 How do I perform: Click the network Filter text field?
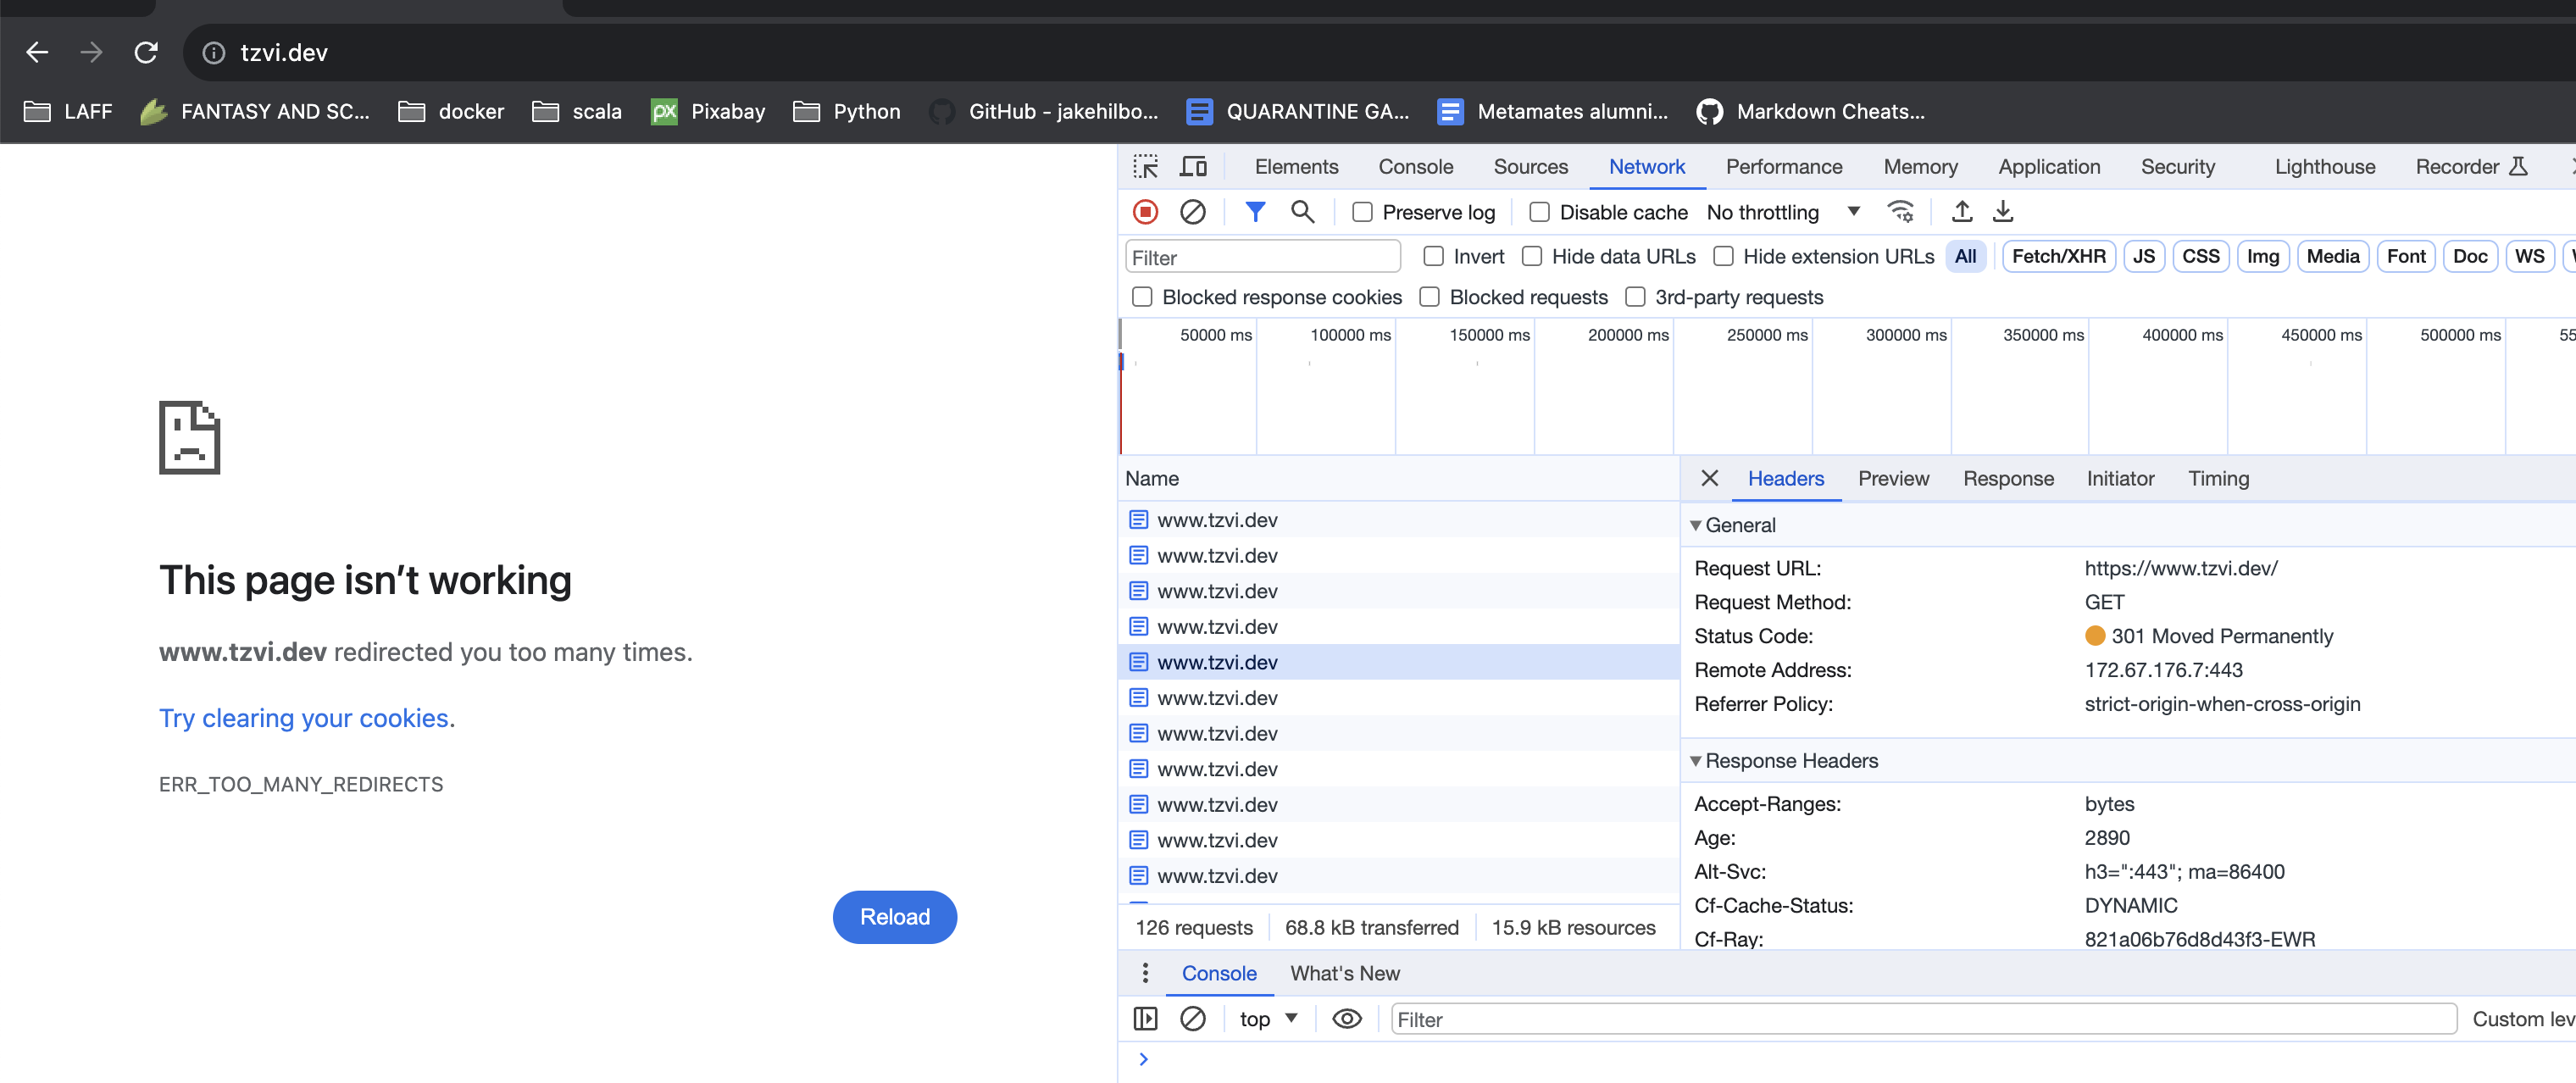1262,257
